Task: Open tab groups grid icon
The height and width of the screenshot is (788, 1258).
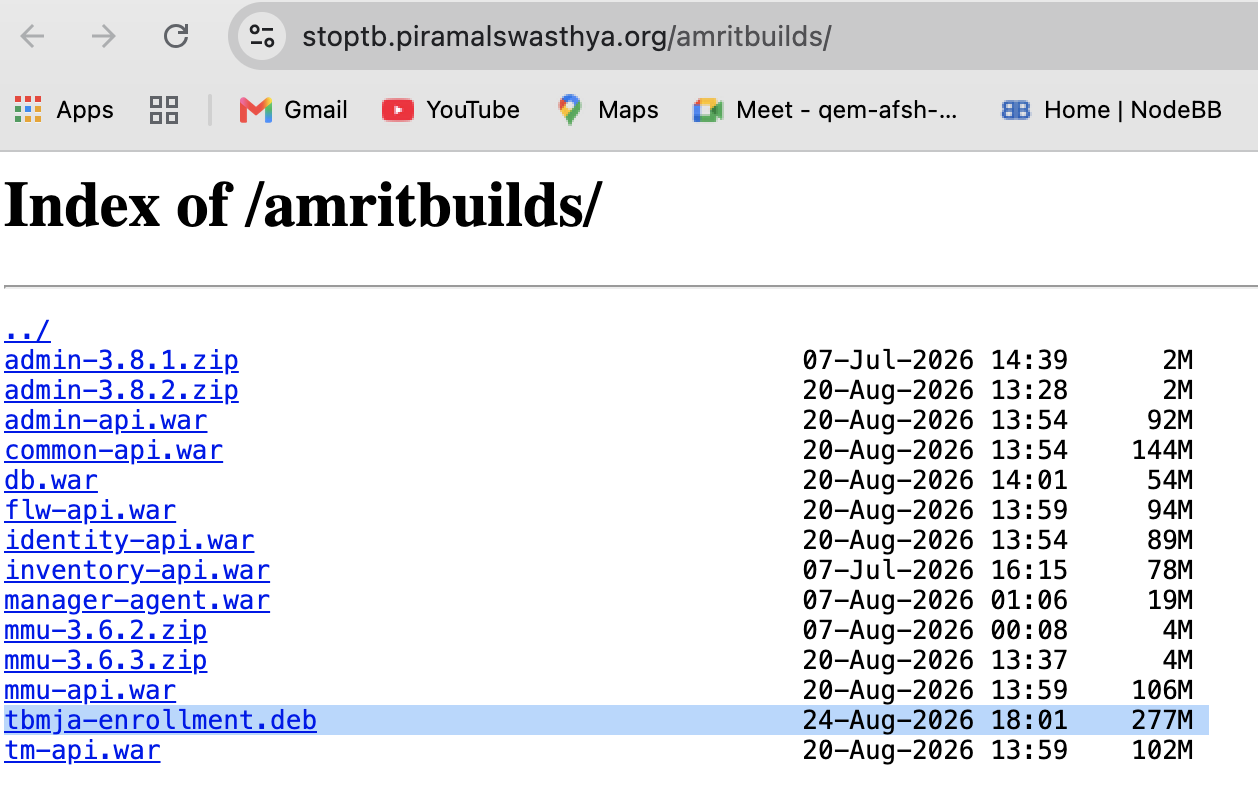Action: 163,109
